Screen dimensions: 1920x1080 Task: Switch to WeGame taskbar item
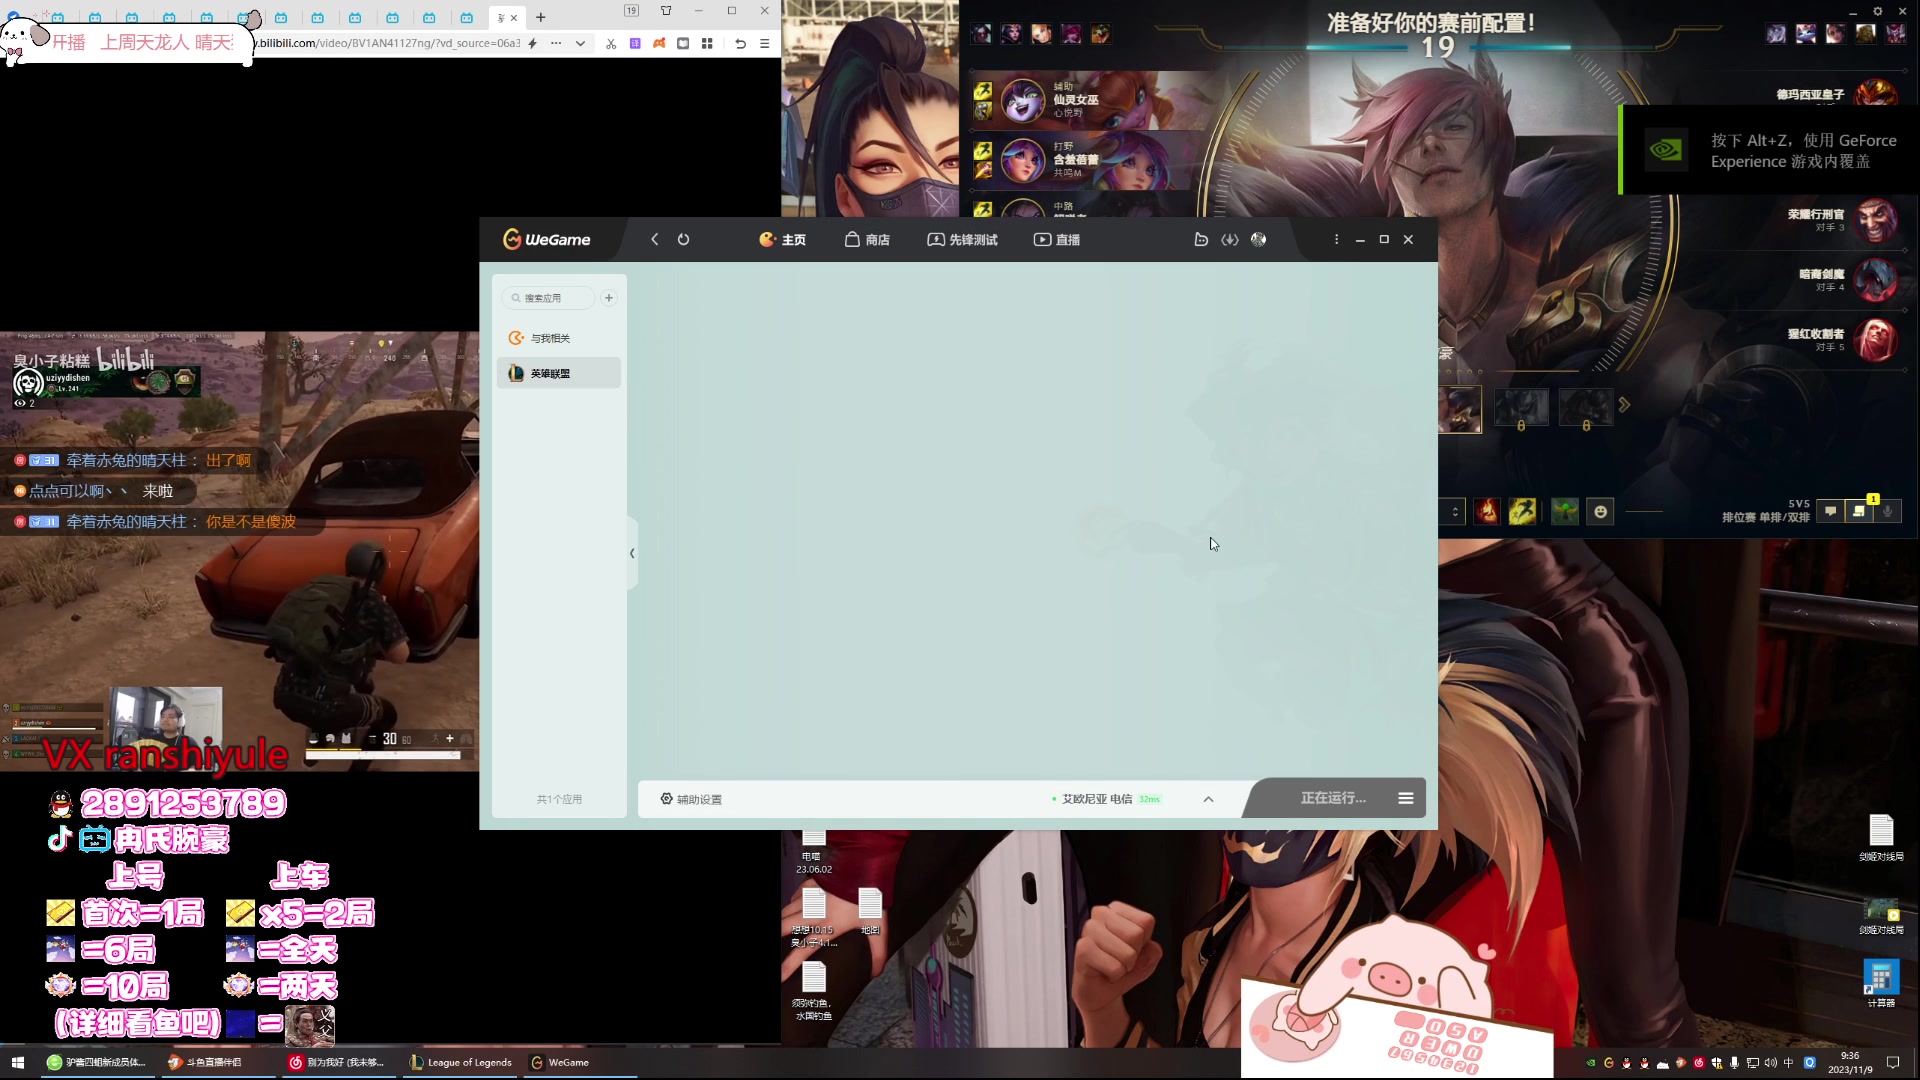tap(580, 1062)
